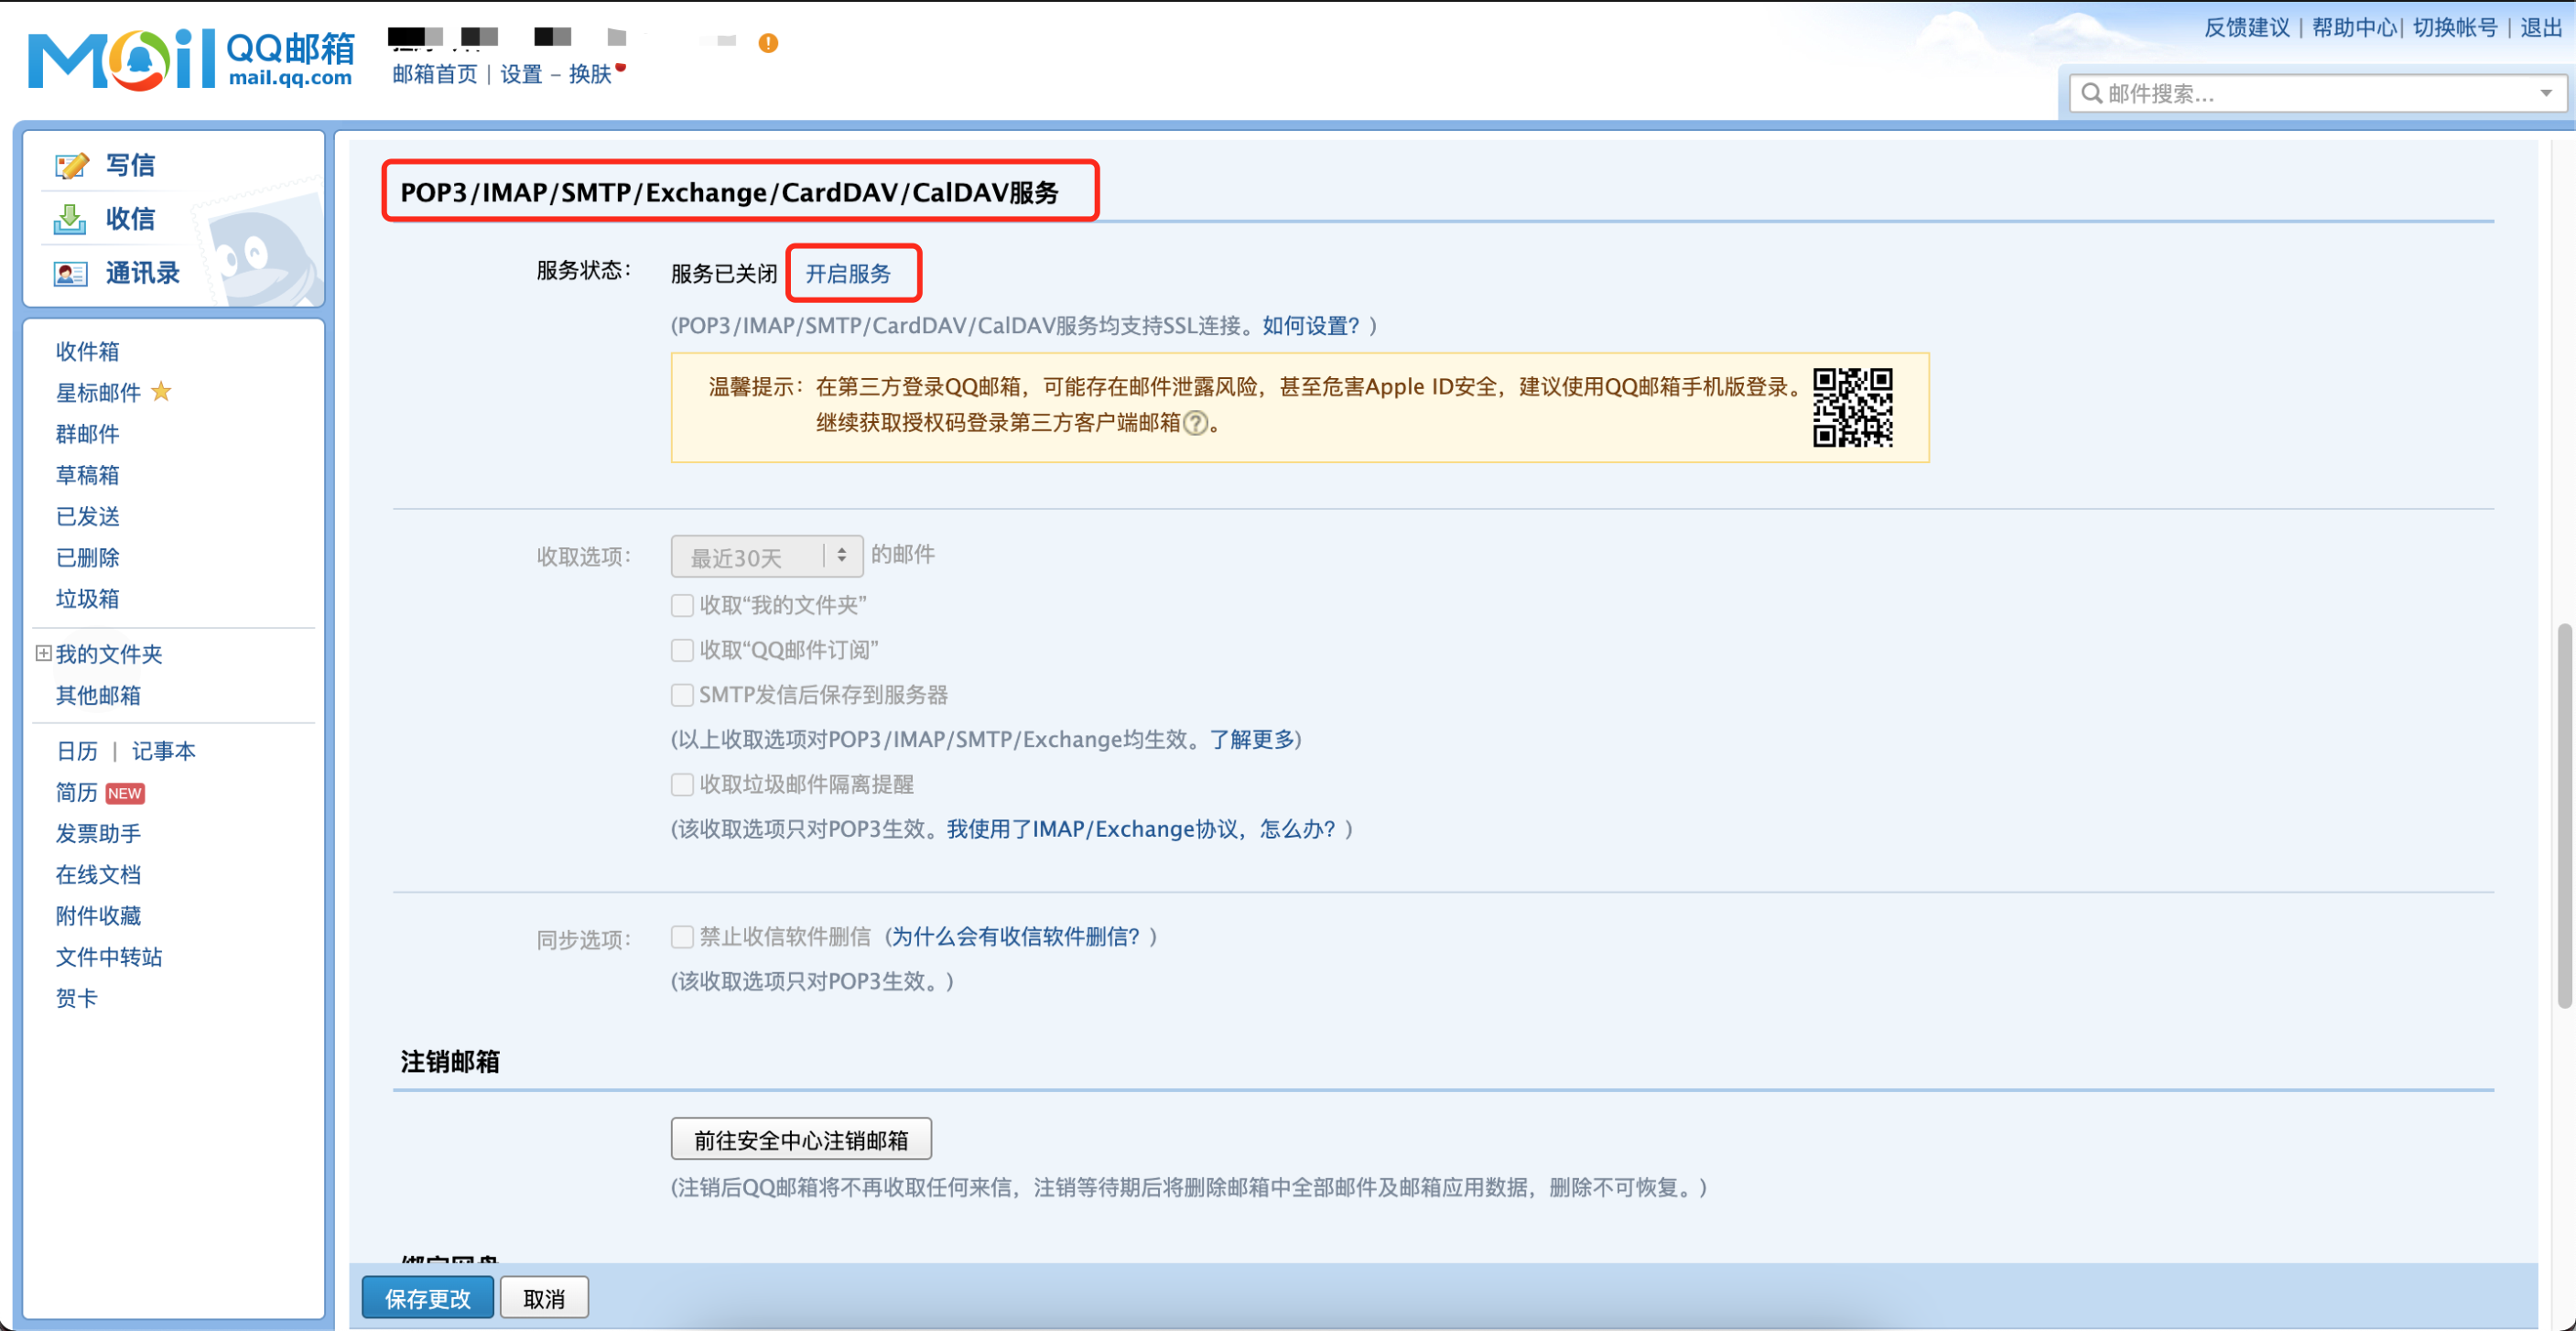Open 其他邮箱 in sidebar

tap(98, 695)
